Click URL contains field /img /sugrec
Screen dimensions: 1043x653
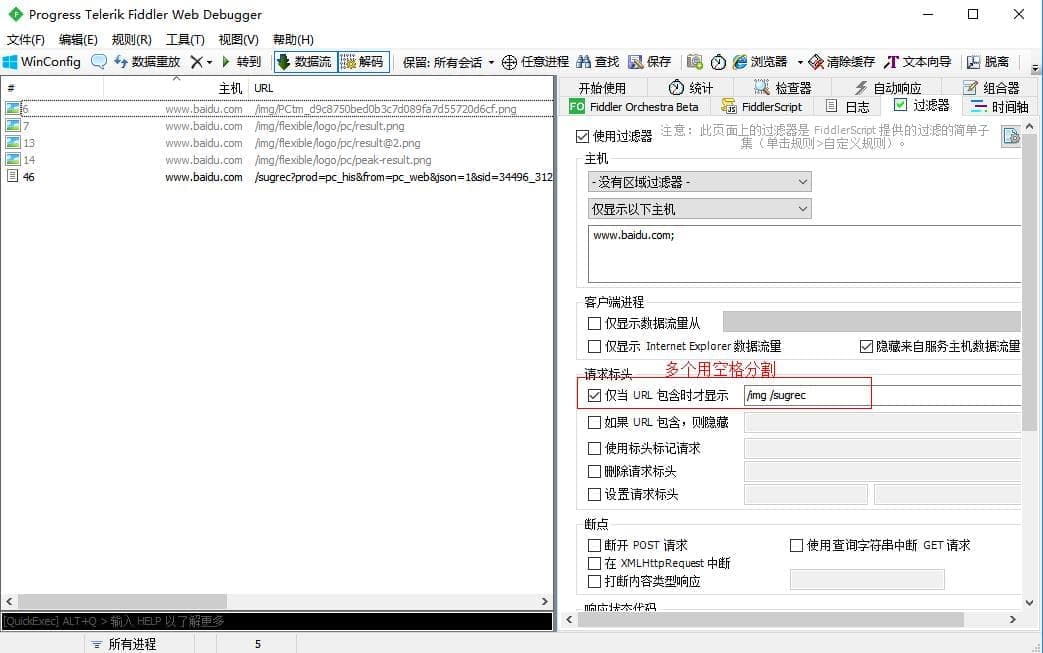882,395
